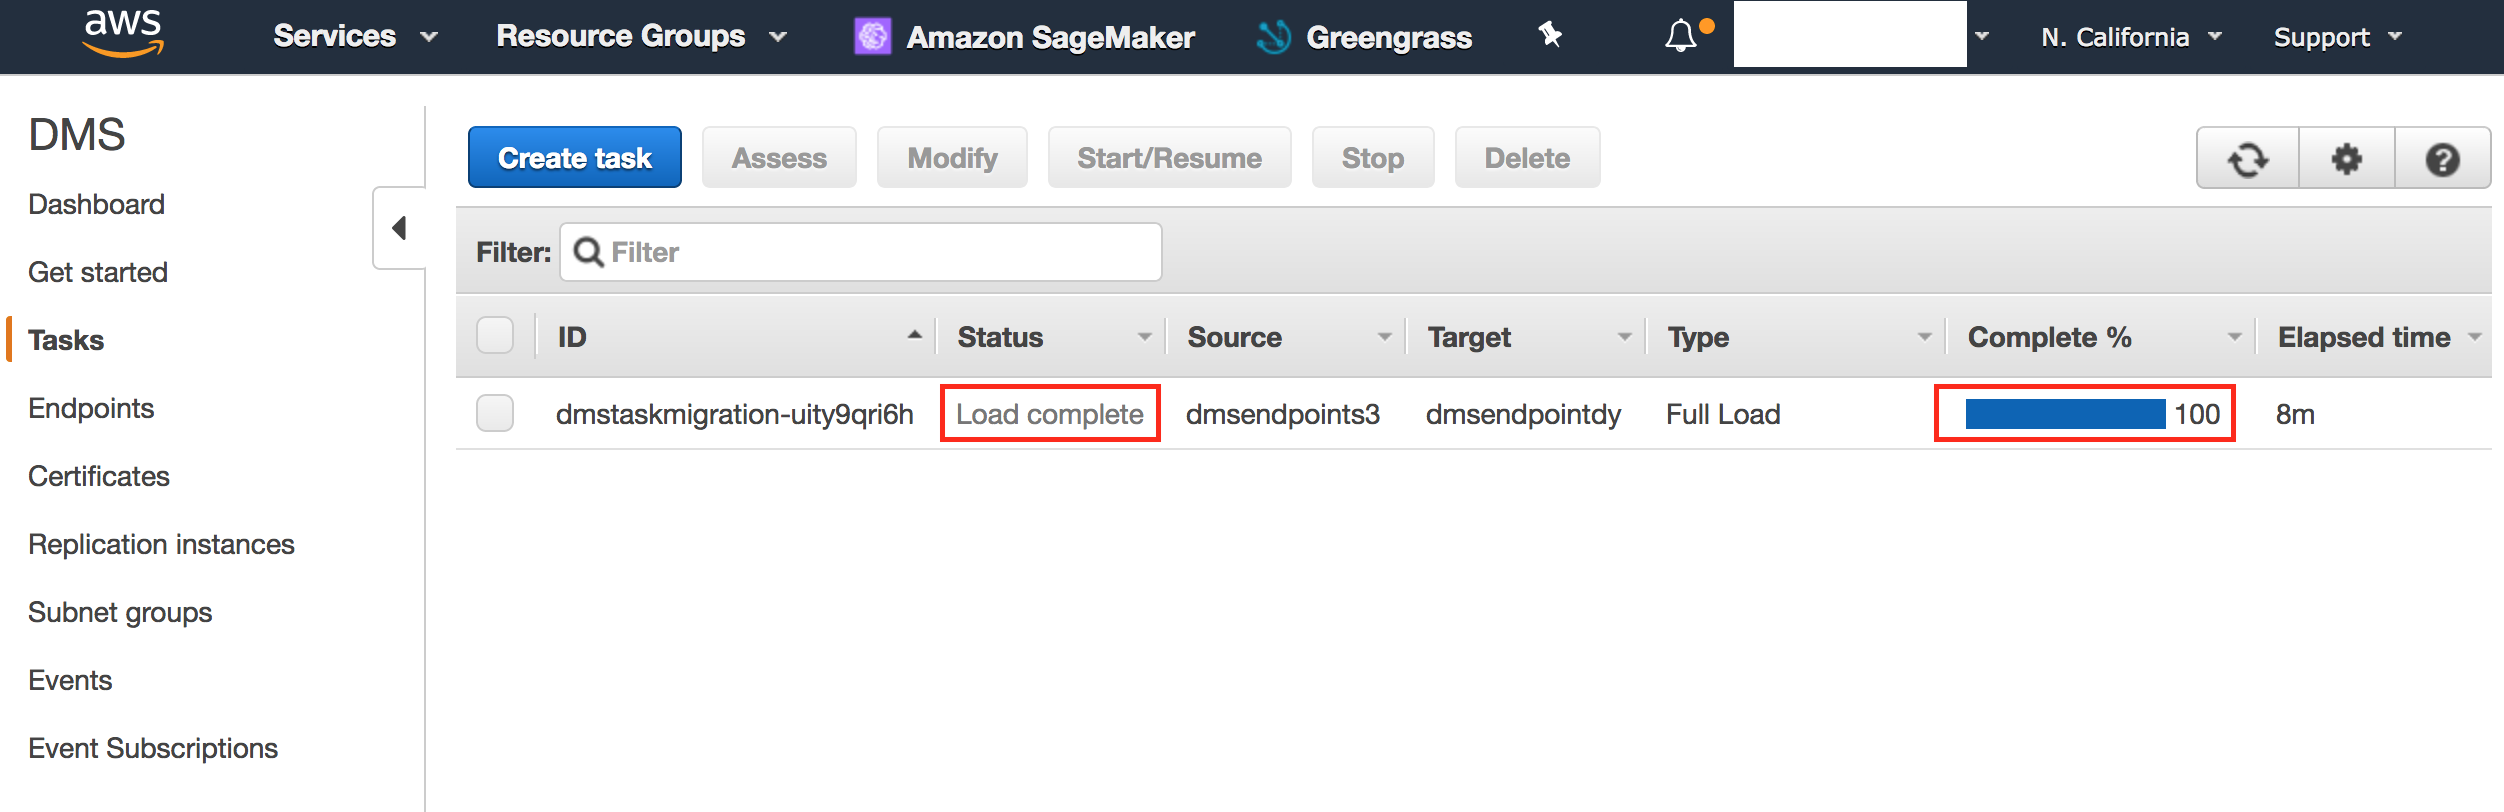
Task: Select the dmstaskmigration-uity9qri6h task checkbox
Action: [495, 413]
